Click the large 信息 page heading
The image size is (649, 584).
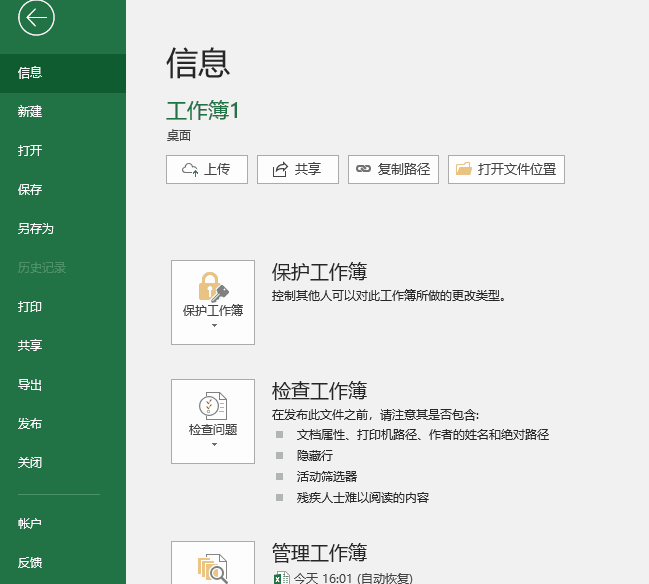click(x=198, y=62)
